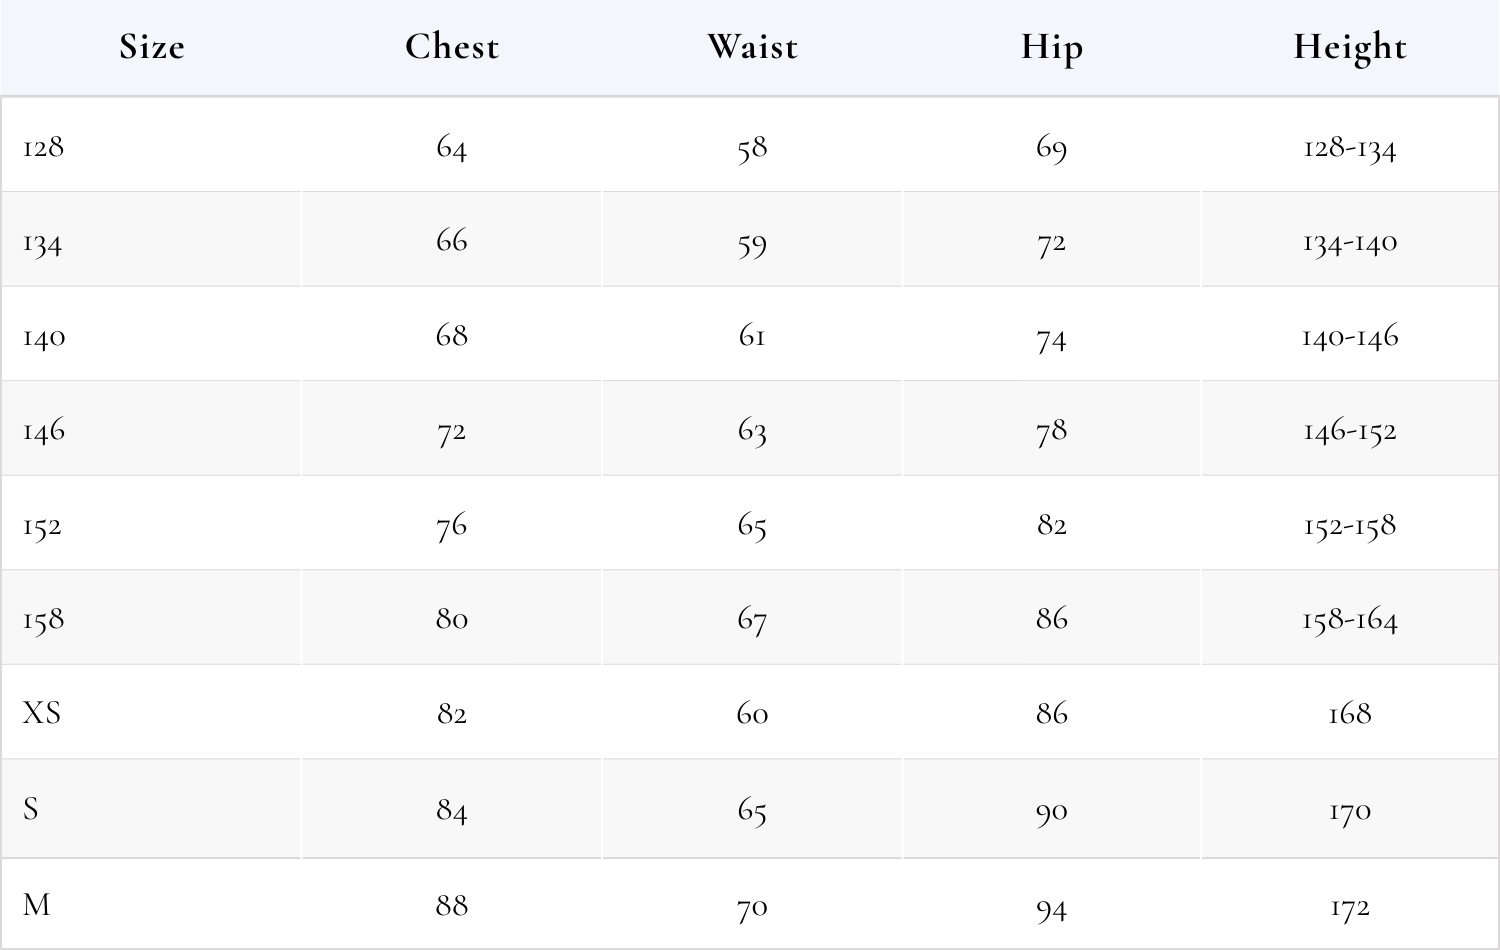Select the size 134 row label
Screen dimensions: 1500x950
click(x=43, y=242)
